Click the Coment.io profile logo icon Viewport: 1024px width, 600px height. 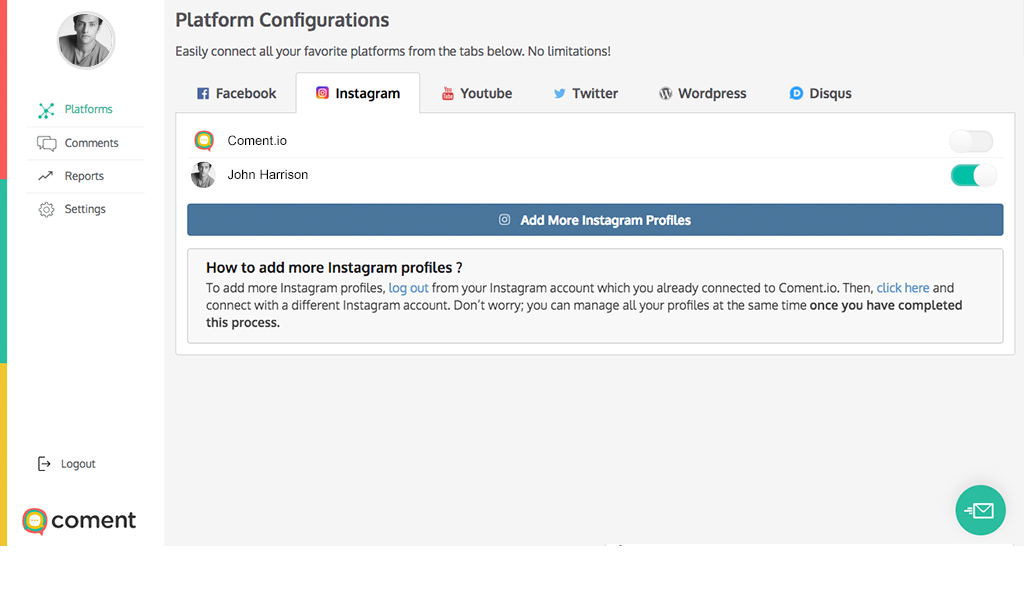[x=204, y=140]
